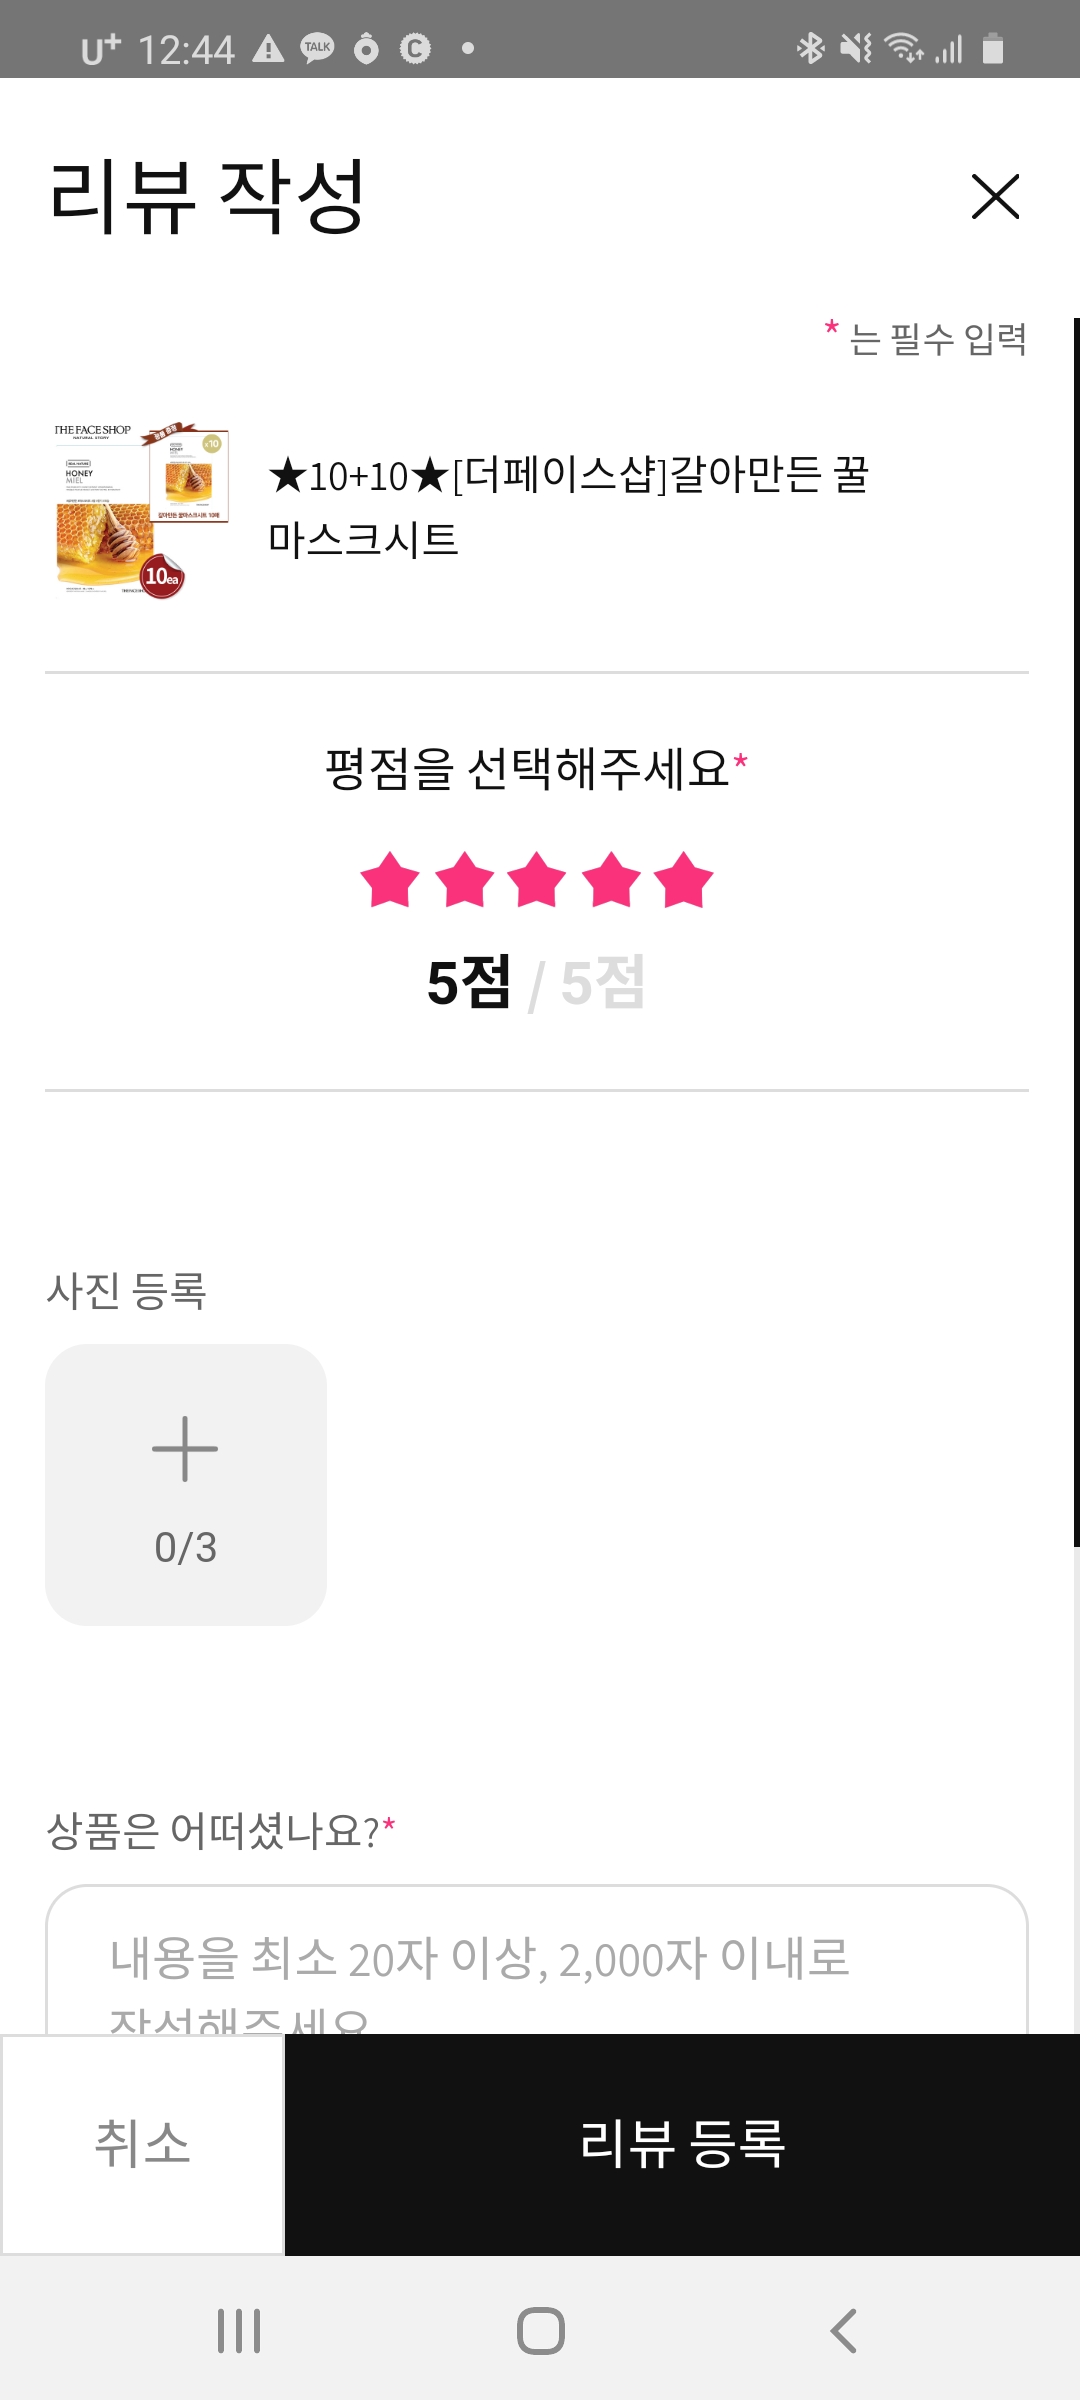The height and width of the screenshot is (2400, 1080).
Task: Set rating to four stars
Action: (611, 880)
